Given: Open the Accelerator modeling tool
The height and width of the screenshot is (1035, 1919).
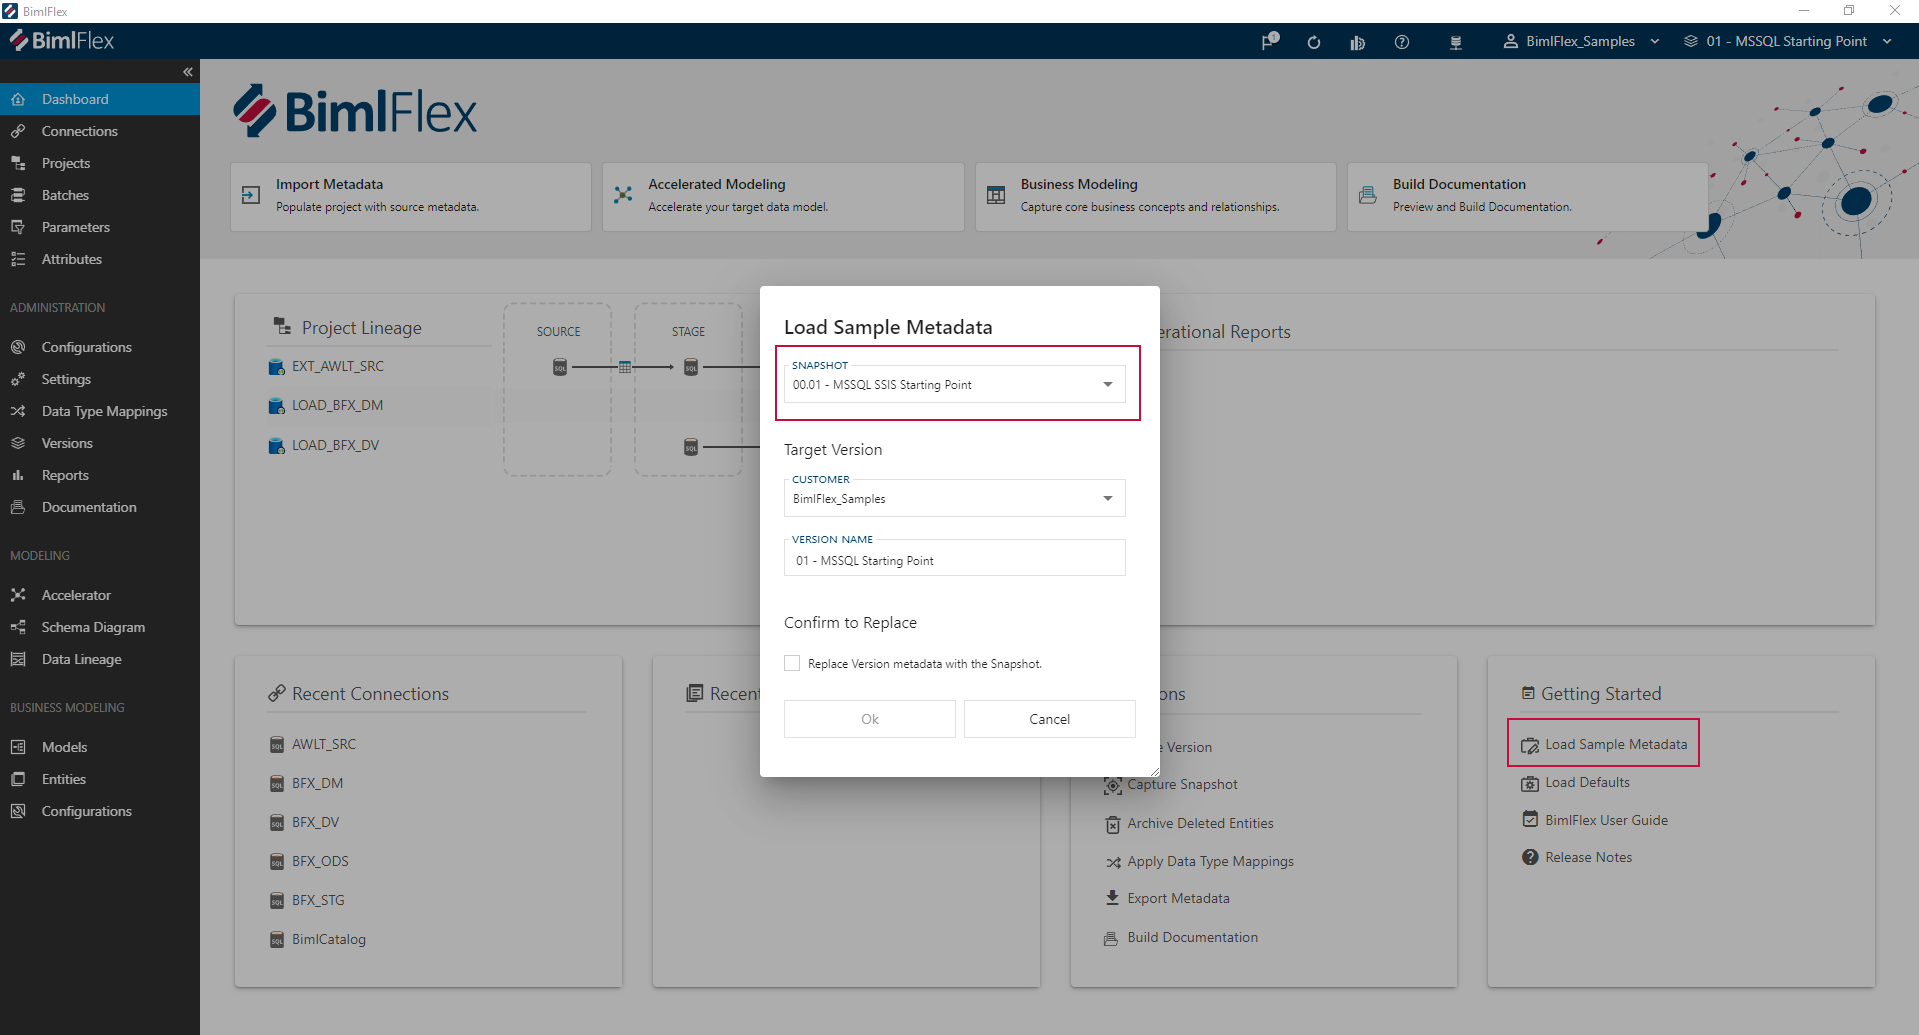Looking at the screenshot, I should click(x=74, y=594).
